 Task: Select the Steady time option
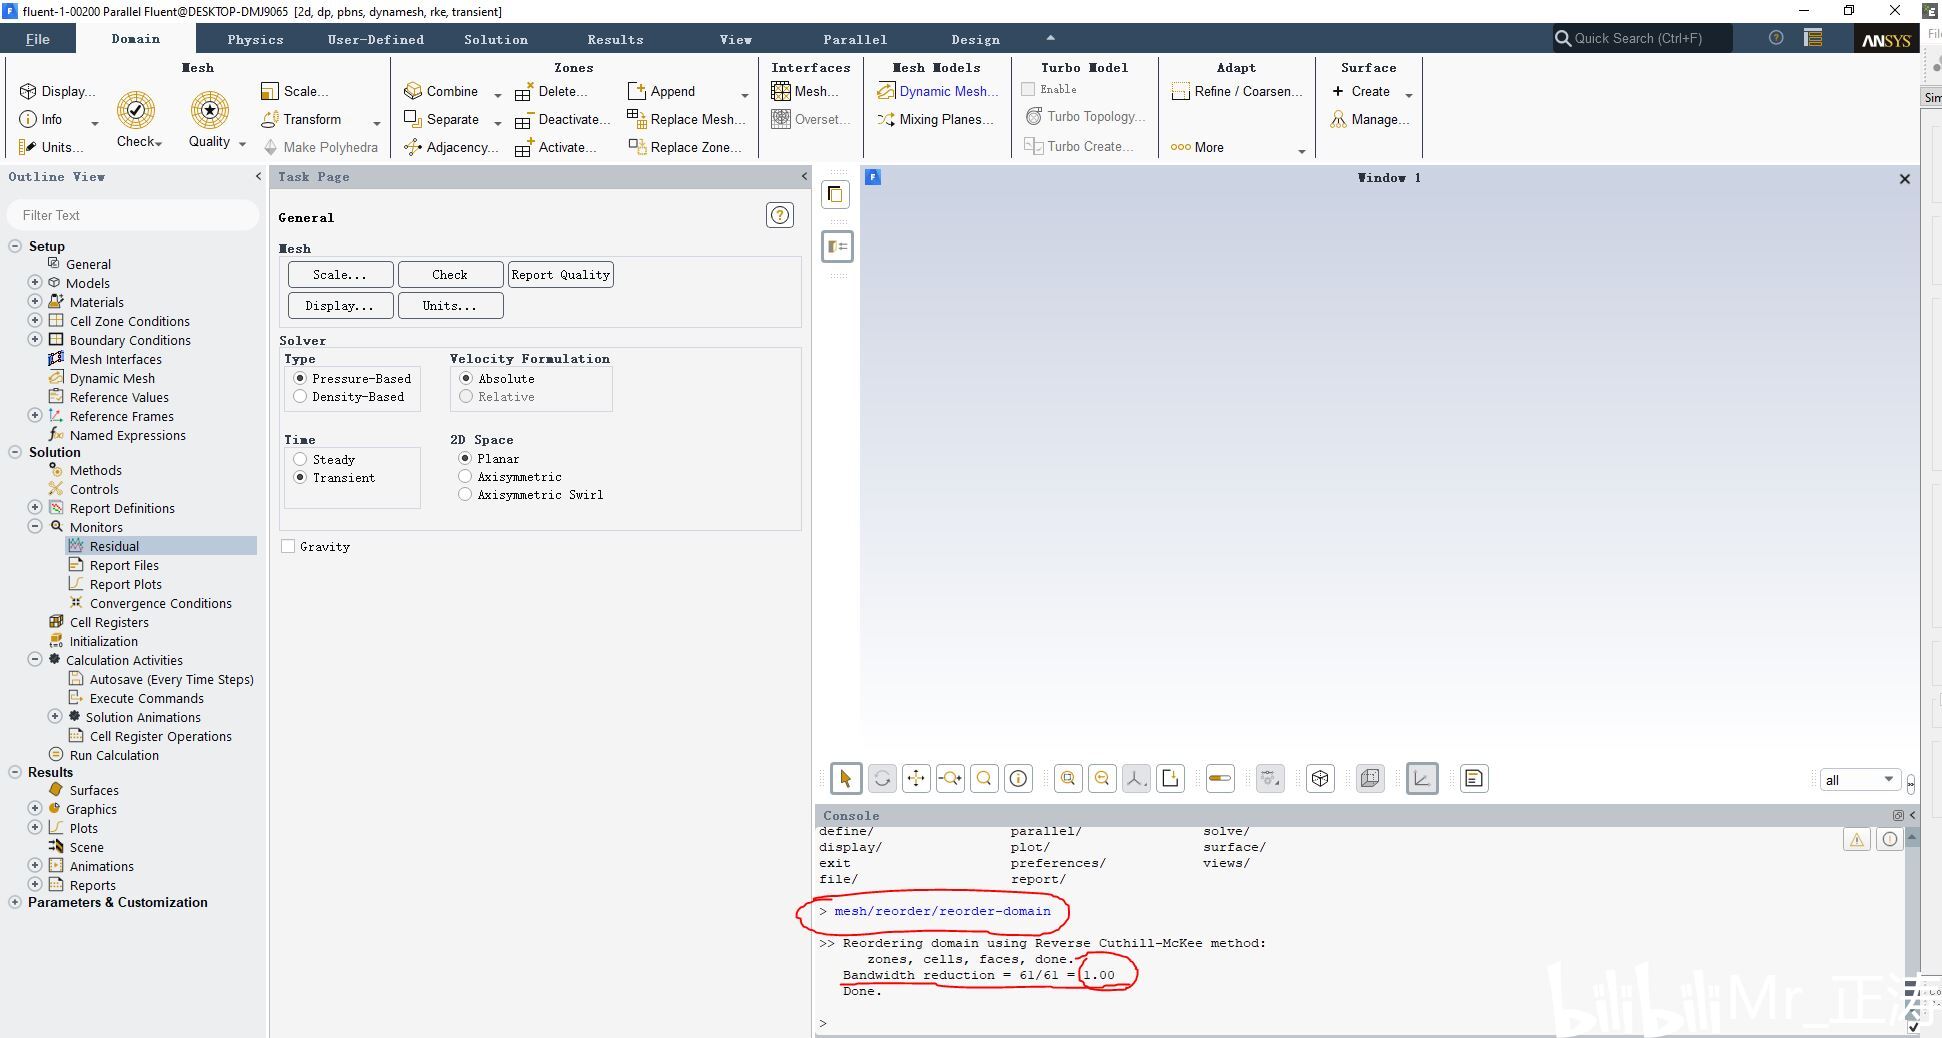(x=300, y=459)
